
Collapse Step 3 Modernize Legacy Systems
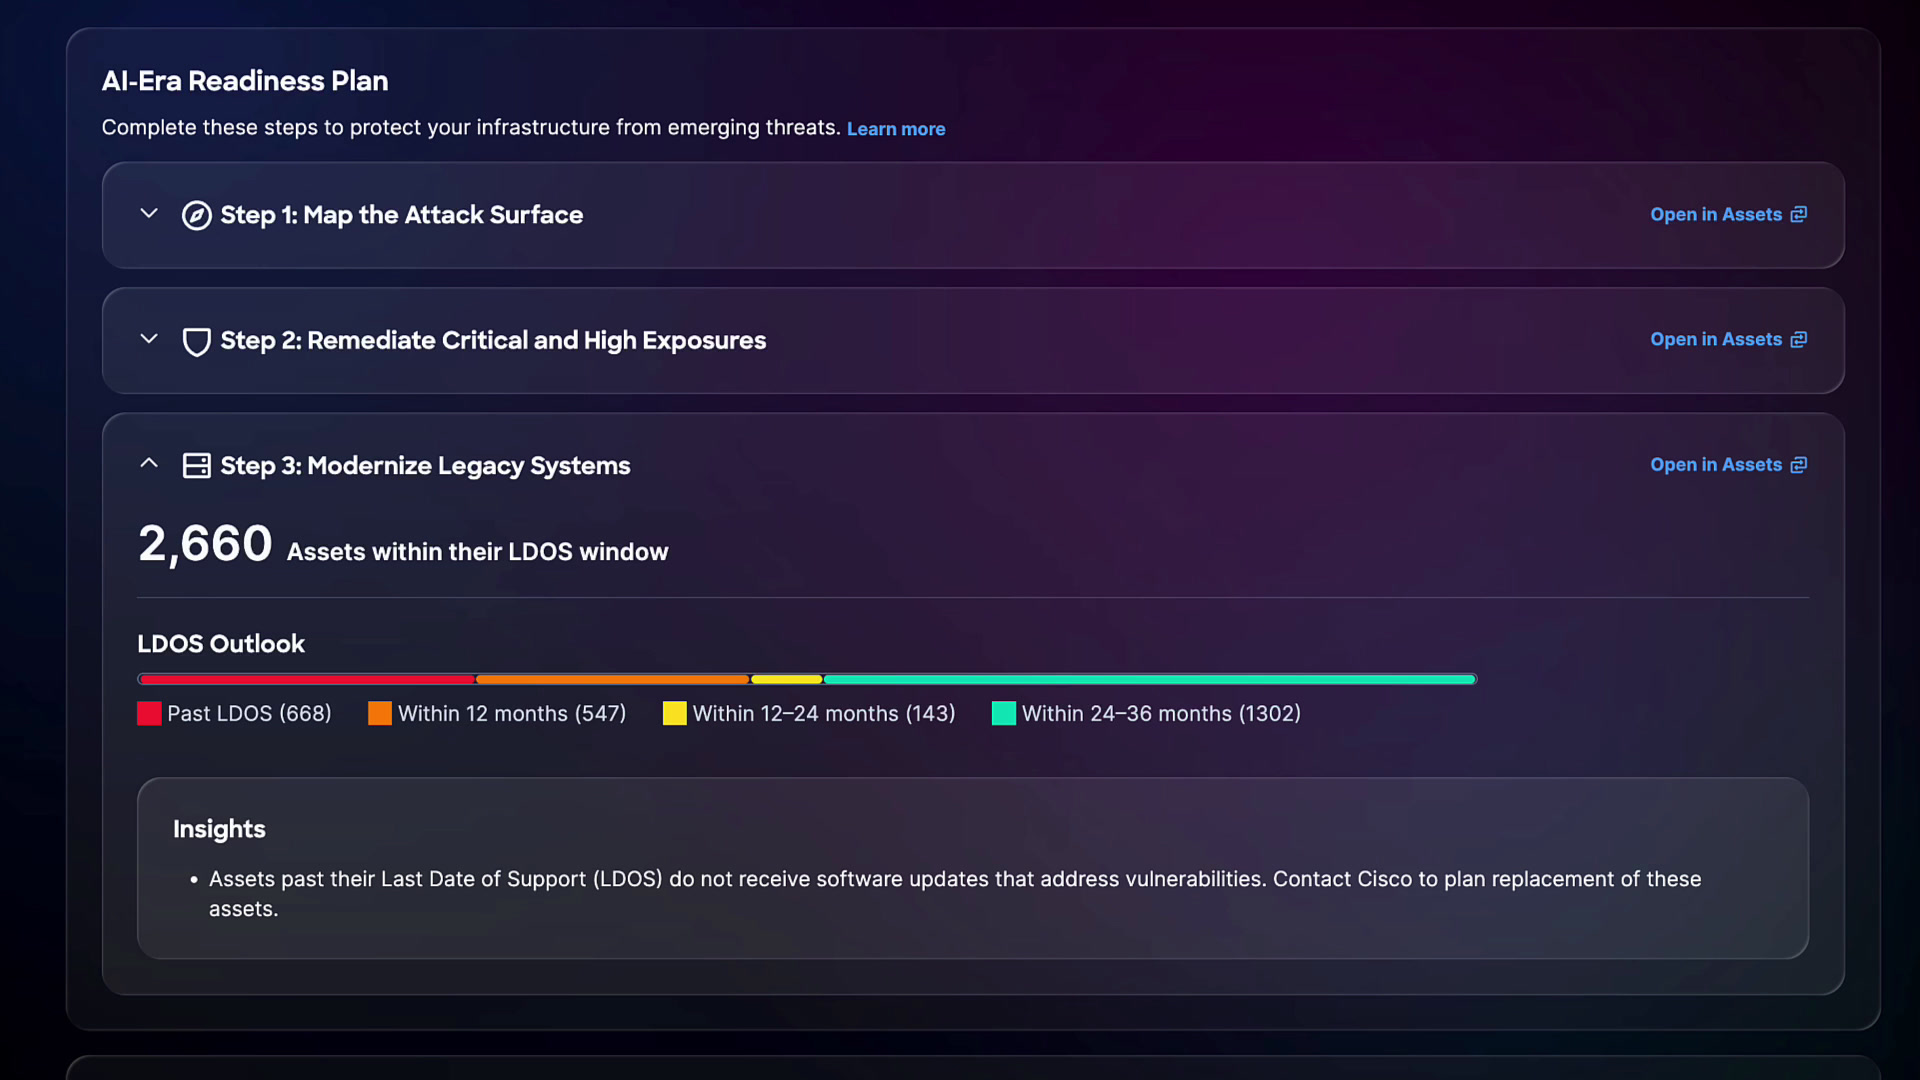pos(149,463)
